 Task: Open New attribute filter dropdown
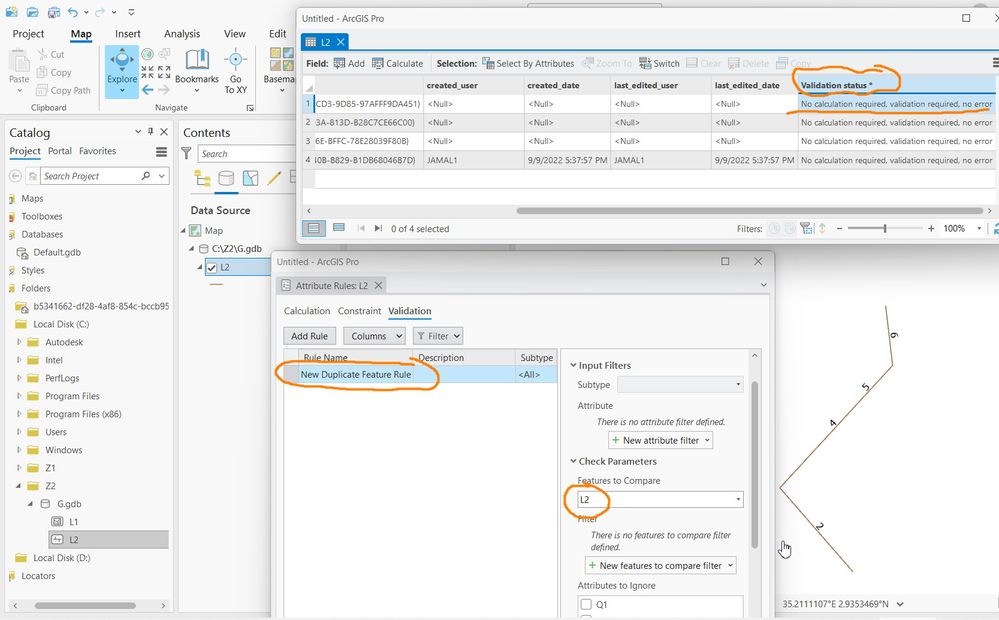click(661, 440)
